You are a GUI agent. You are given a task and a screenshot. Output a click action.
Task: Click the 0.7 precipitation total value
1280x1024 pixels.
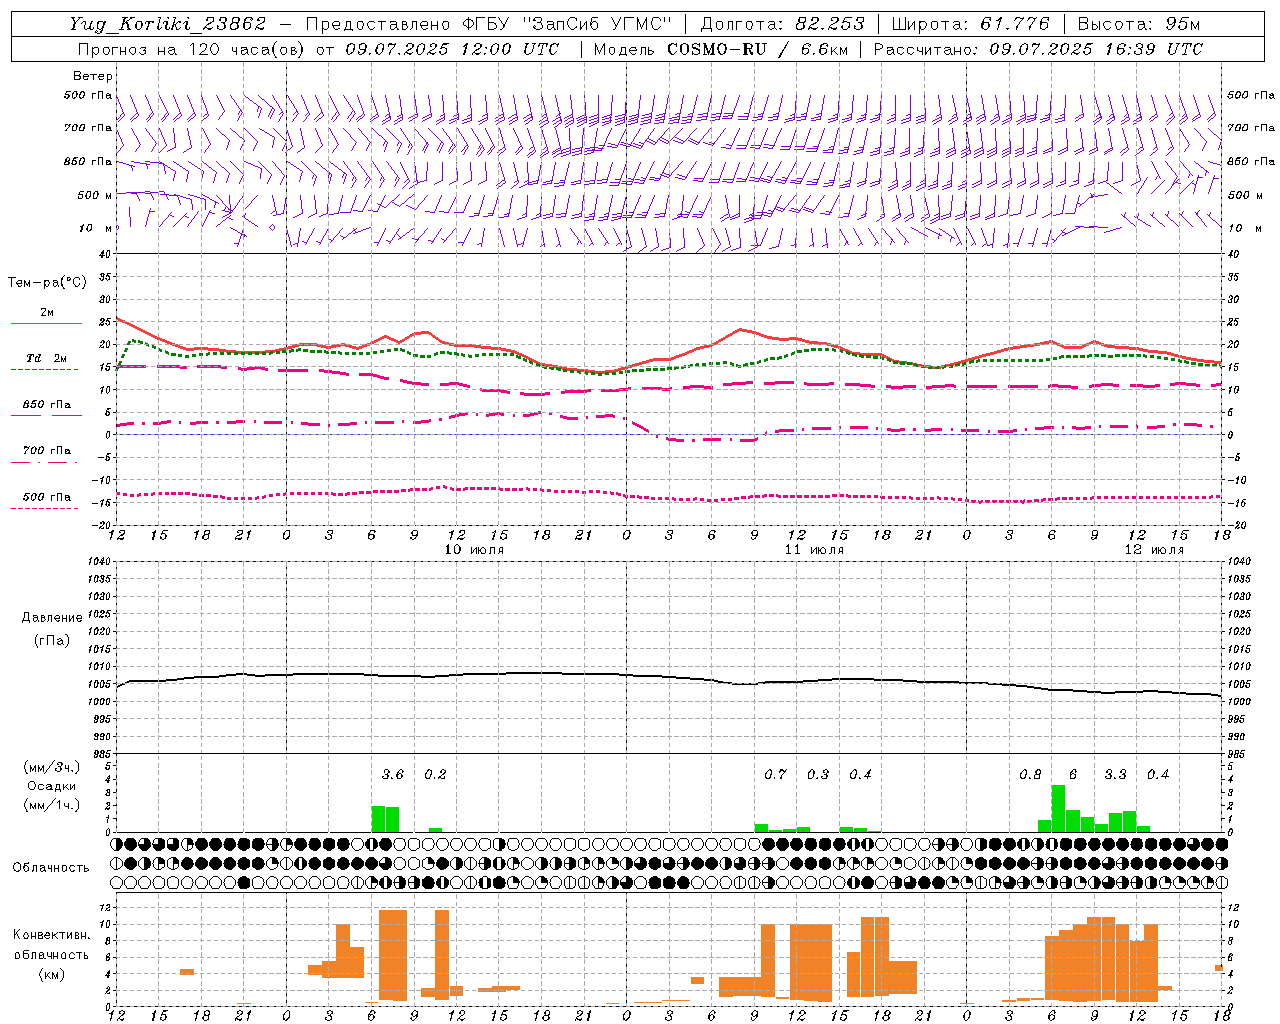775,775
